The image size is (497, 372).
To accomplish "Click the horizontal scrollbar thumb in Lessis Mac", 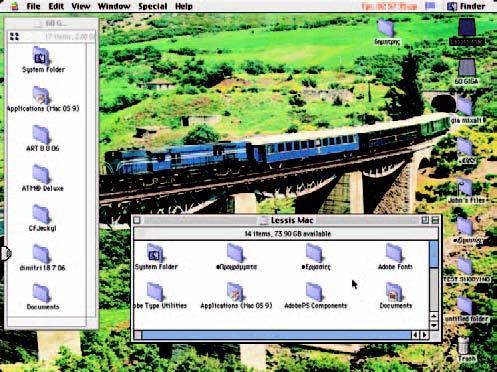I will pyautogui.click(x=276, y=335).
